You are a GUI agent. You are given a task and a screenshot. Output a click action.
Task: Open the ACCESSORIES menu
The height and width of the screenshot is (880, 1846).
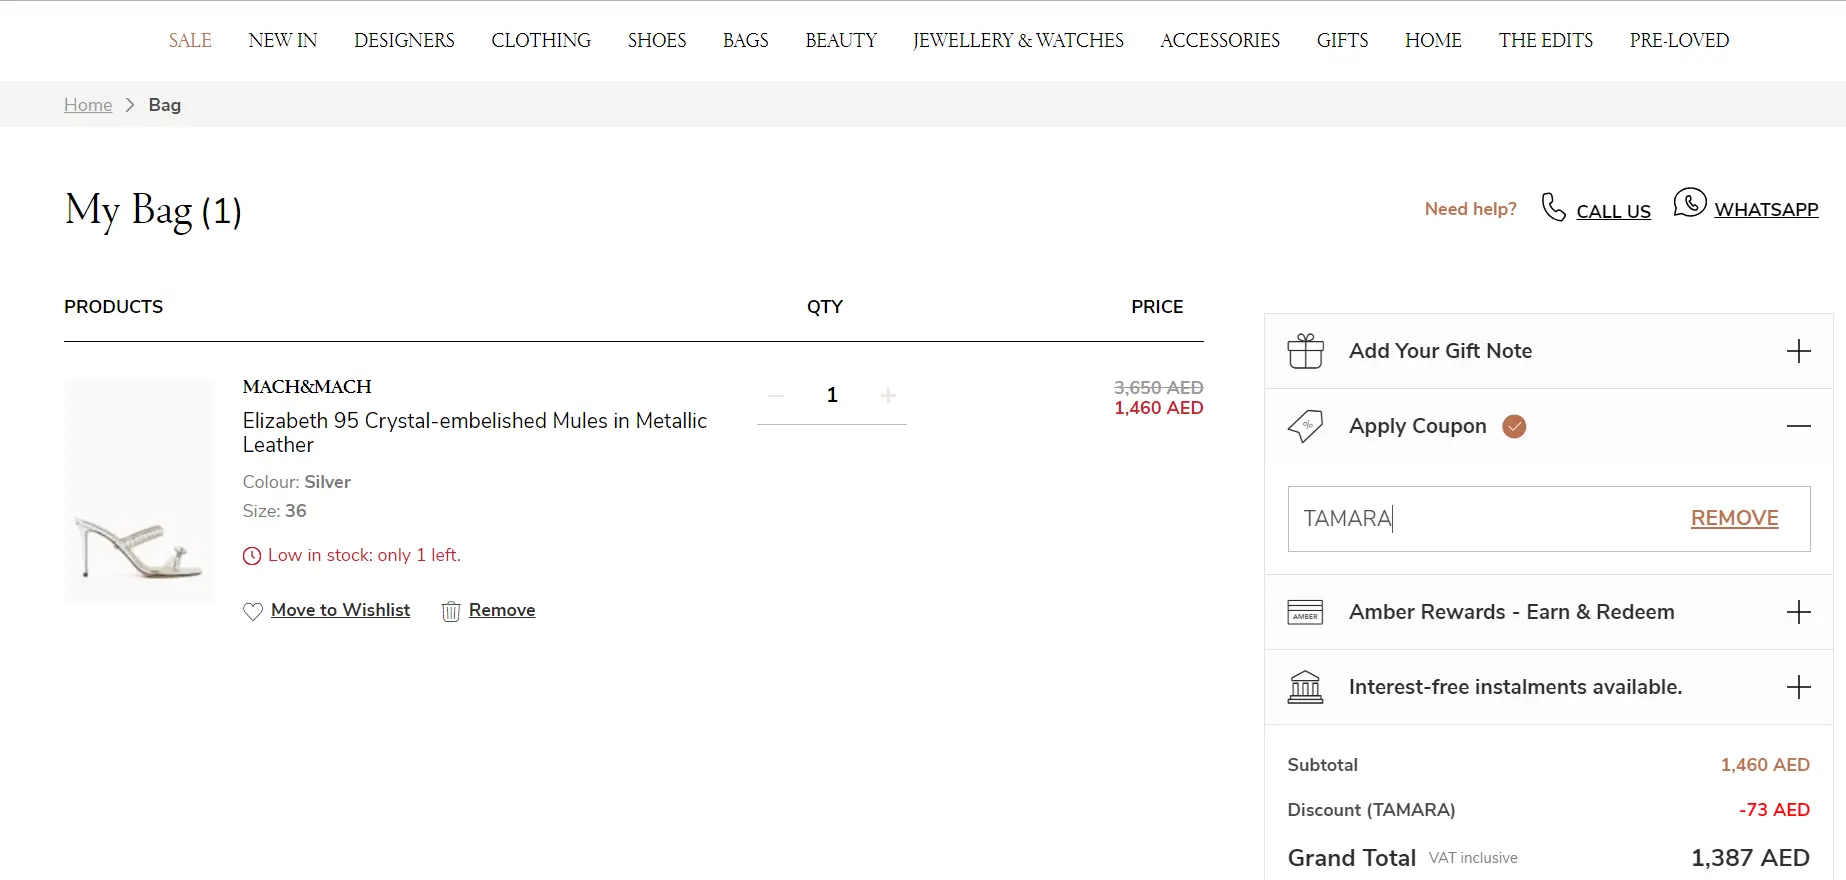coord(1220,40)
